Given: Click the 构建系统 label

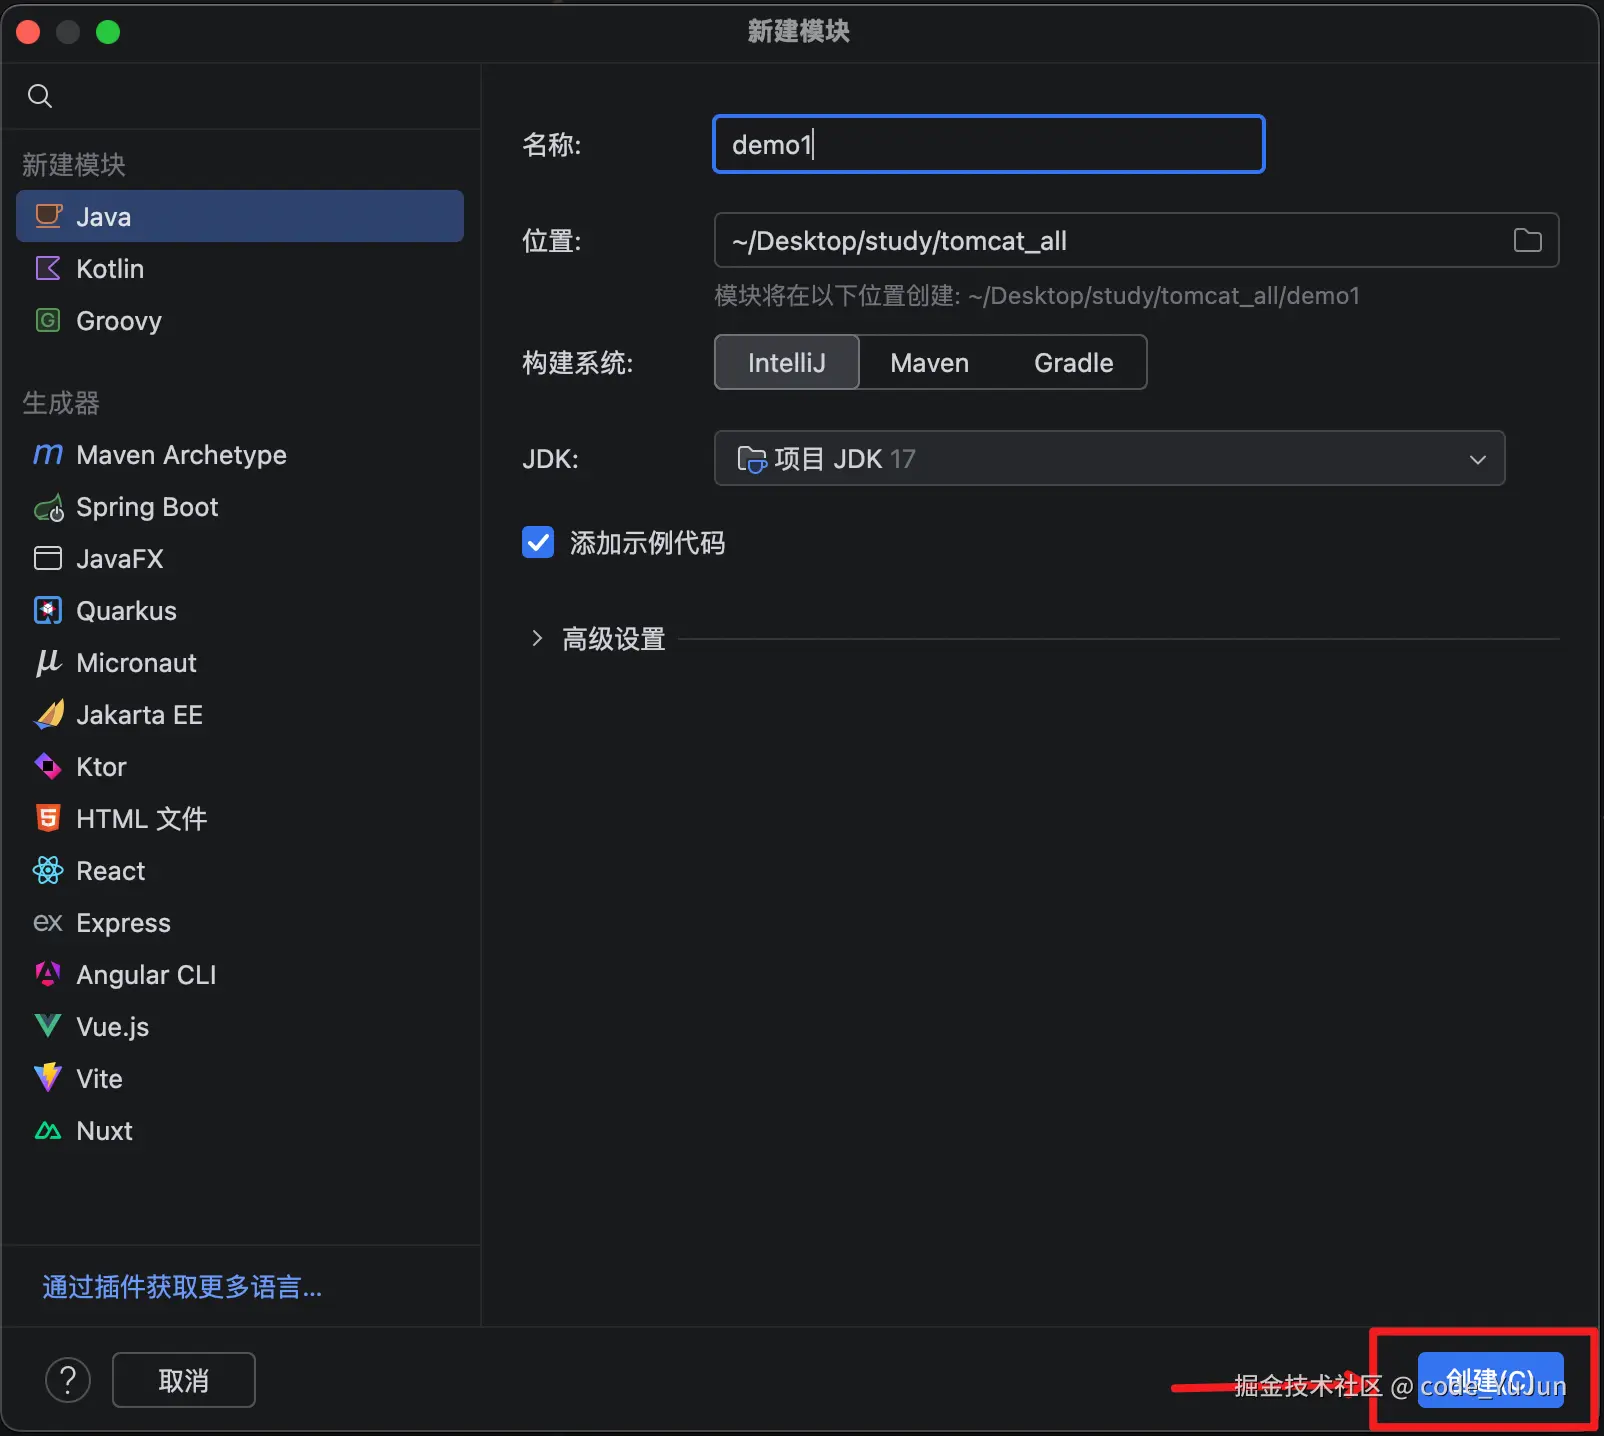Looking at the screenshot, I should point(578,363).
